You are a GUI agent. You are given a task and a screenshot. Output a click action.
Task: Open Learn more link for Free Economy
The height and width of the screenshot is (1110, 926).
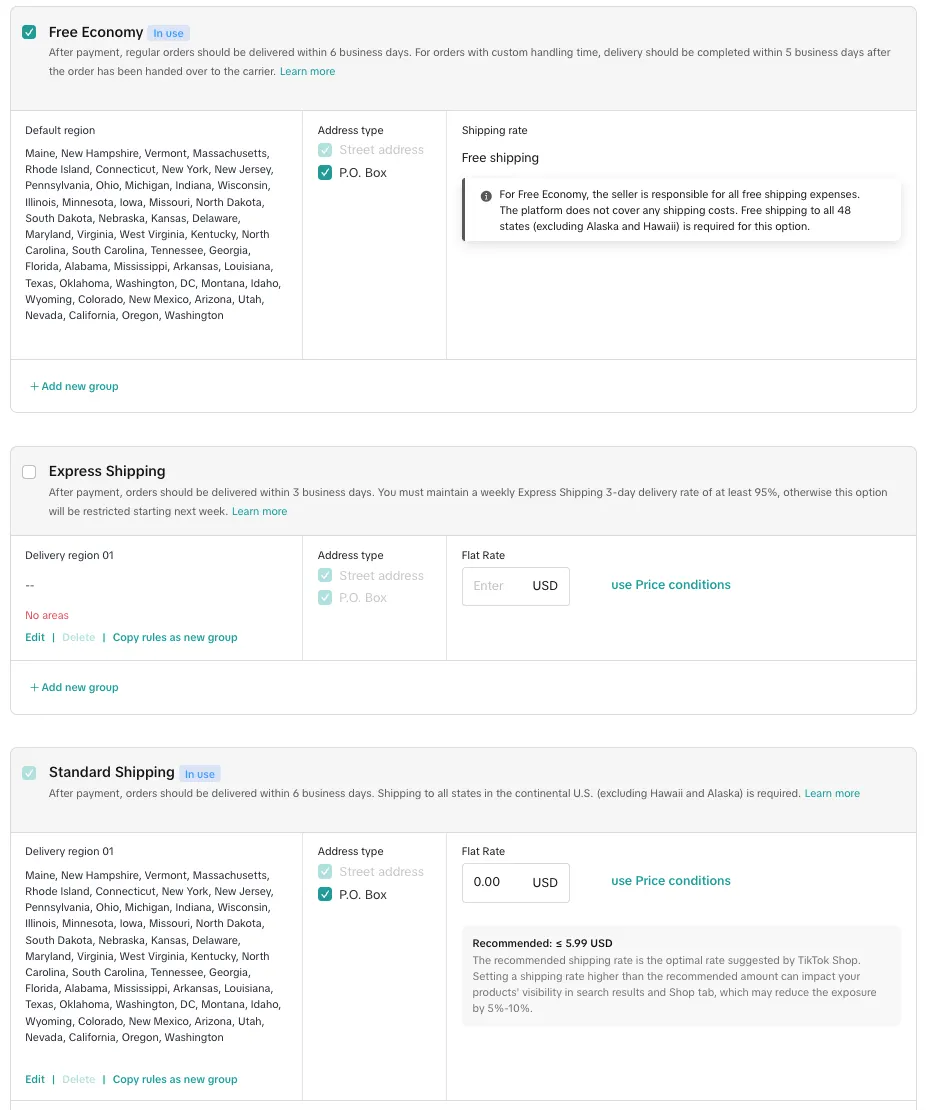[307, 72]
